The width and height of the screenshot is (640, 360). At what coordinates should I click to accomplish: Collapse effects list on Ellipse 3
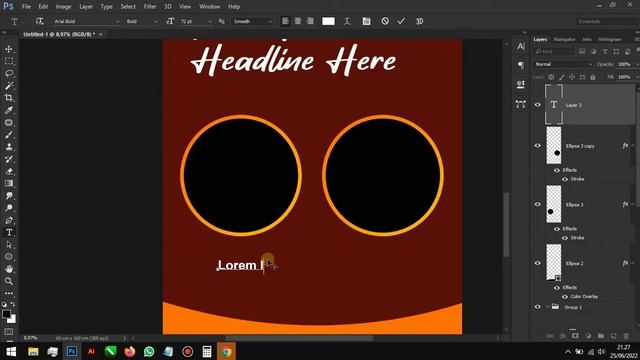(x=633, y=204)
